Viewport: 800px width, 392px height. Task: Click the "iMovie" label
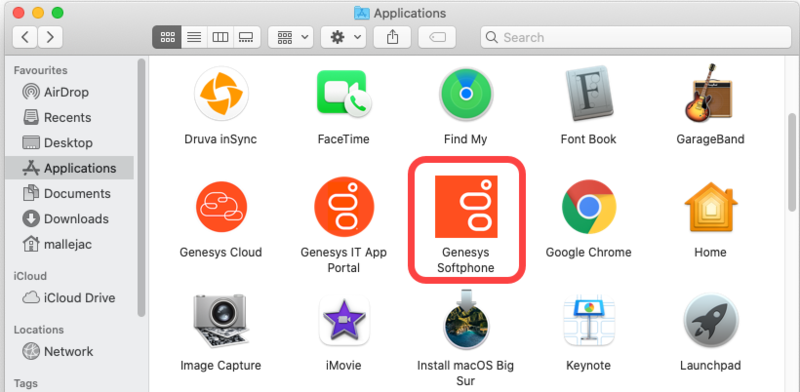coord(343,365)
